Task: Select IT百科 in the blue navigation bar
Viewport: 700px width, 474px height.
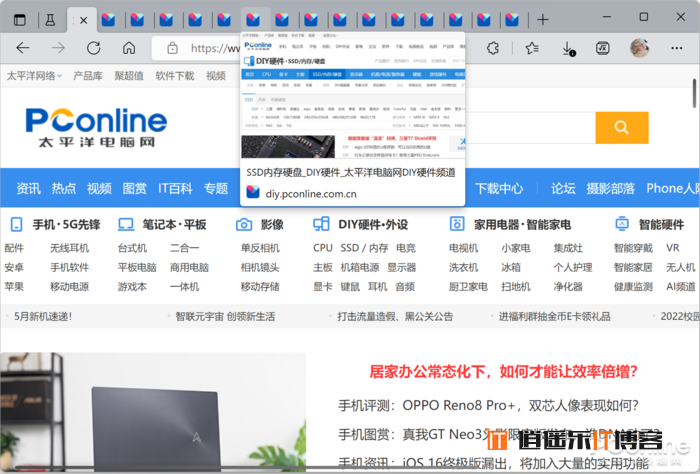Action: point(175,188)
